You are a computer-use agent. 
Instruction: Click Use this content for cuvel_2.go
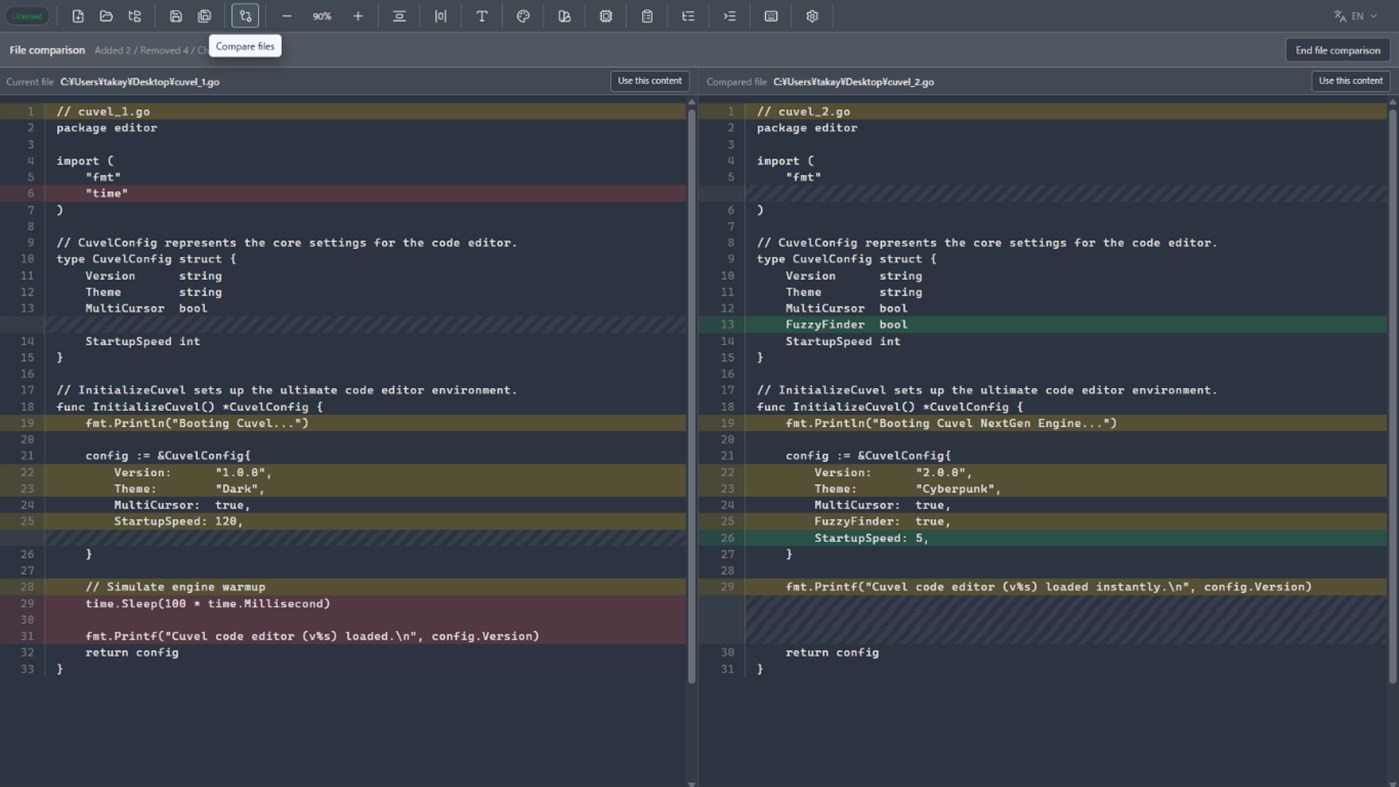(1350, 81)
